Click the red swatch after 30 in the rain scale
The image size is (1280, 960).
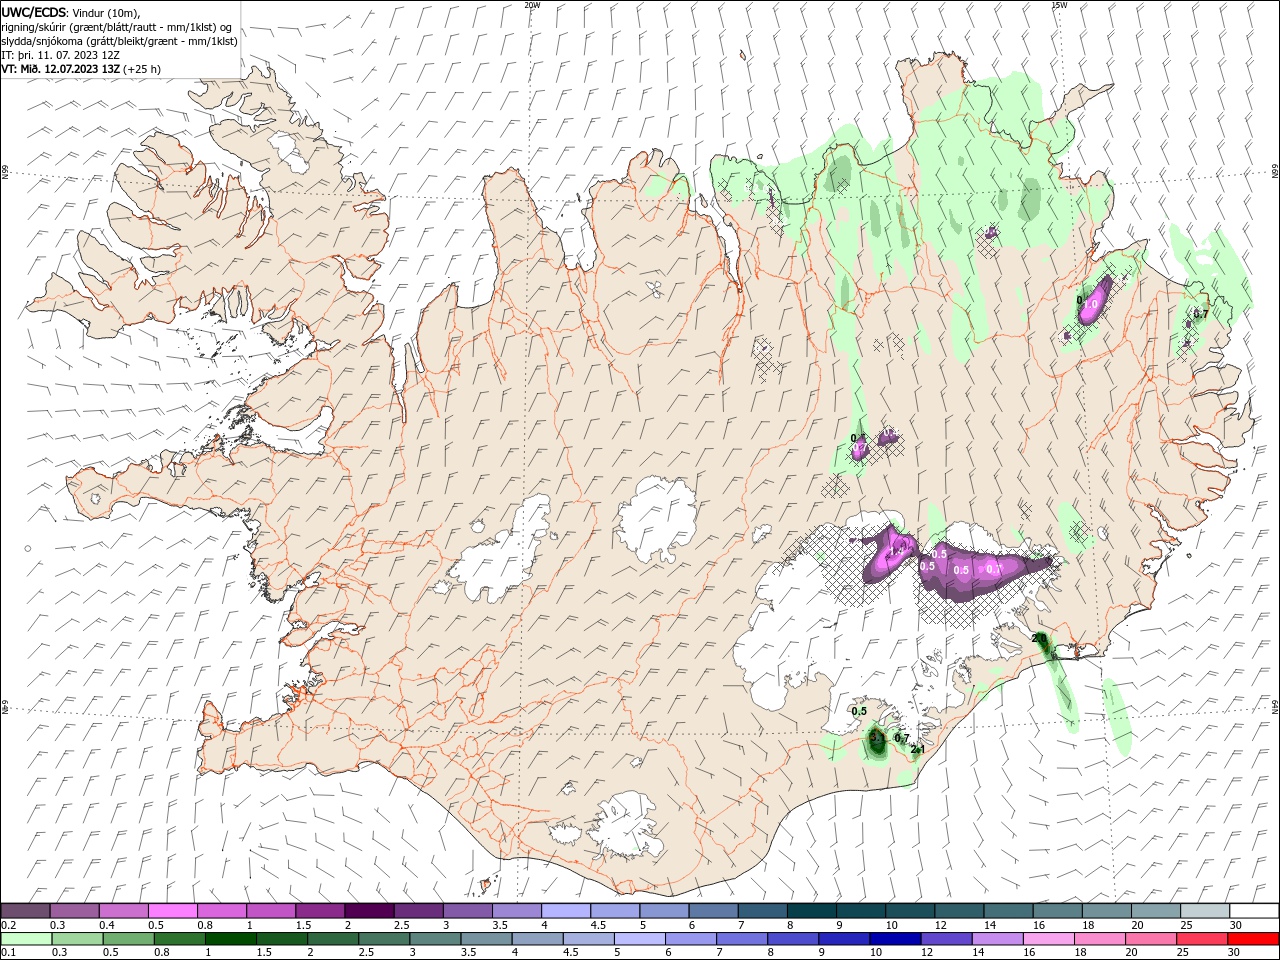pos(1253,939)
